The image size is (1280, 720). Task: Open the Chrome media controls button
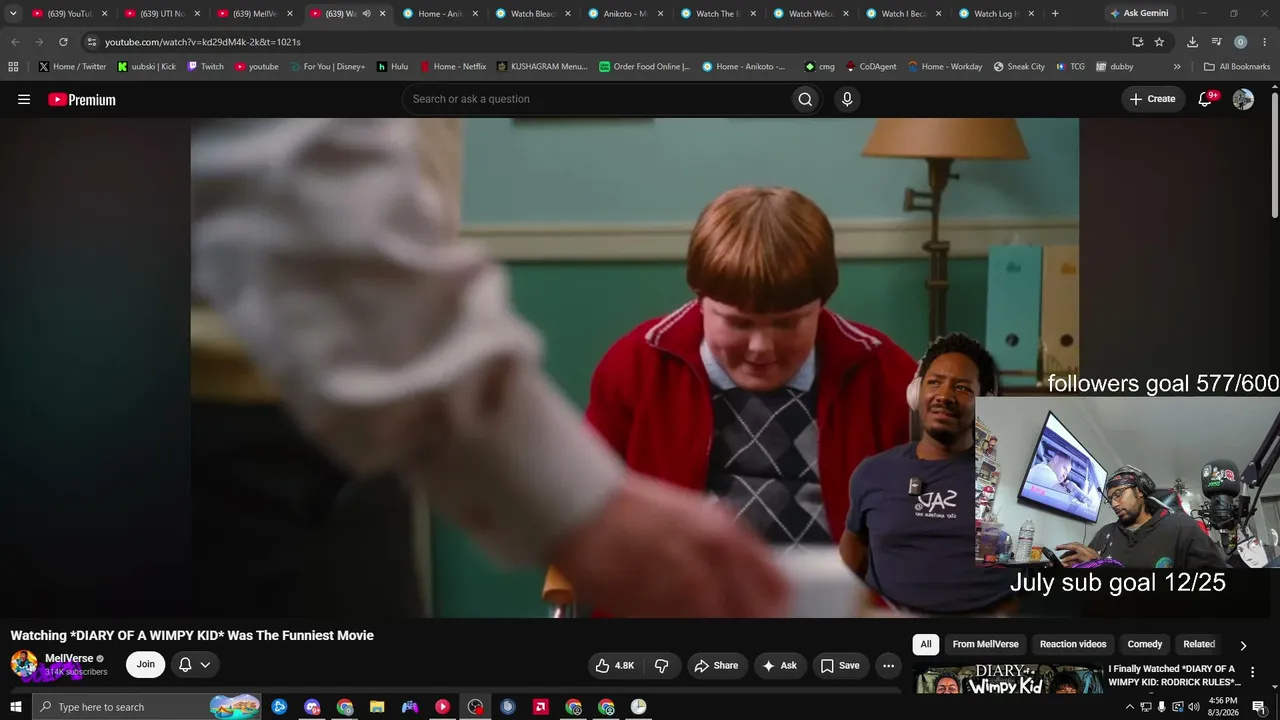(x=1217, y=42)
